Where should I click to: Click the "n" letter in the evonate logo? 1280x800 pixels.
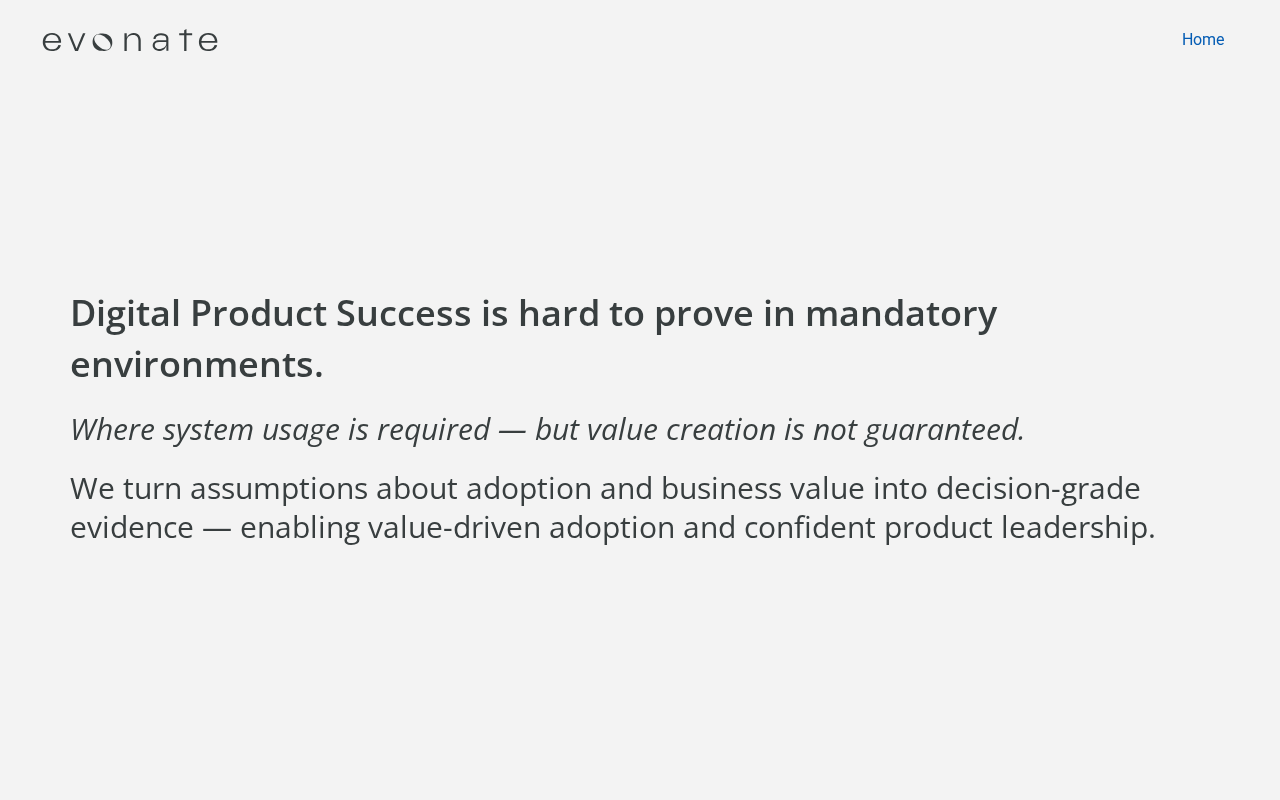click(x=132, y=42)
